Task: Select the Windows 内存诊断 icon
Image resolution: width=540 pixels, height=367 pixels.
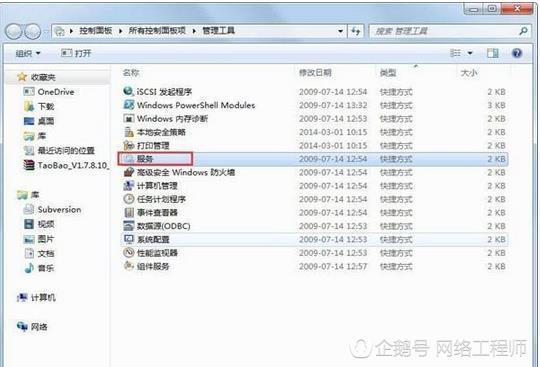Action: tap(128, 118)
